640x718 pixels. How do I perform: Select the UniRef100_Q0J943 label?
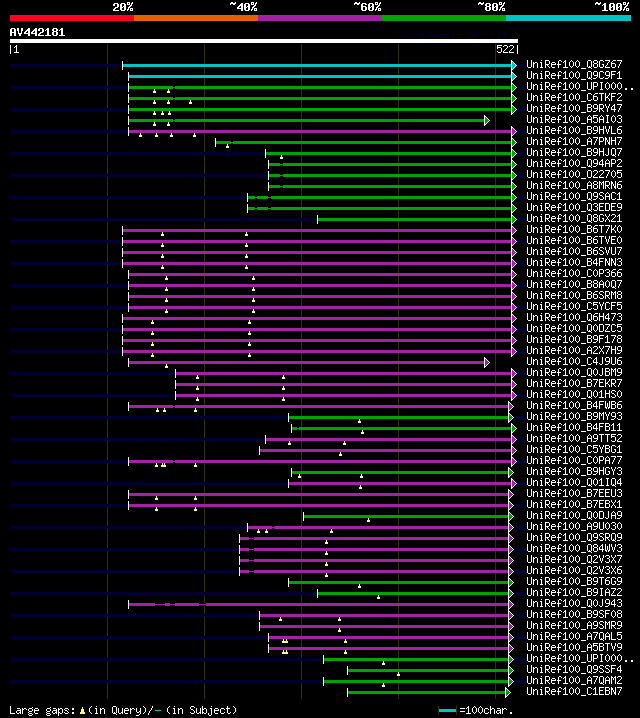pyautogui.click(x=574, y=603)
